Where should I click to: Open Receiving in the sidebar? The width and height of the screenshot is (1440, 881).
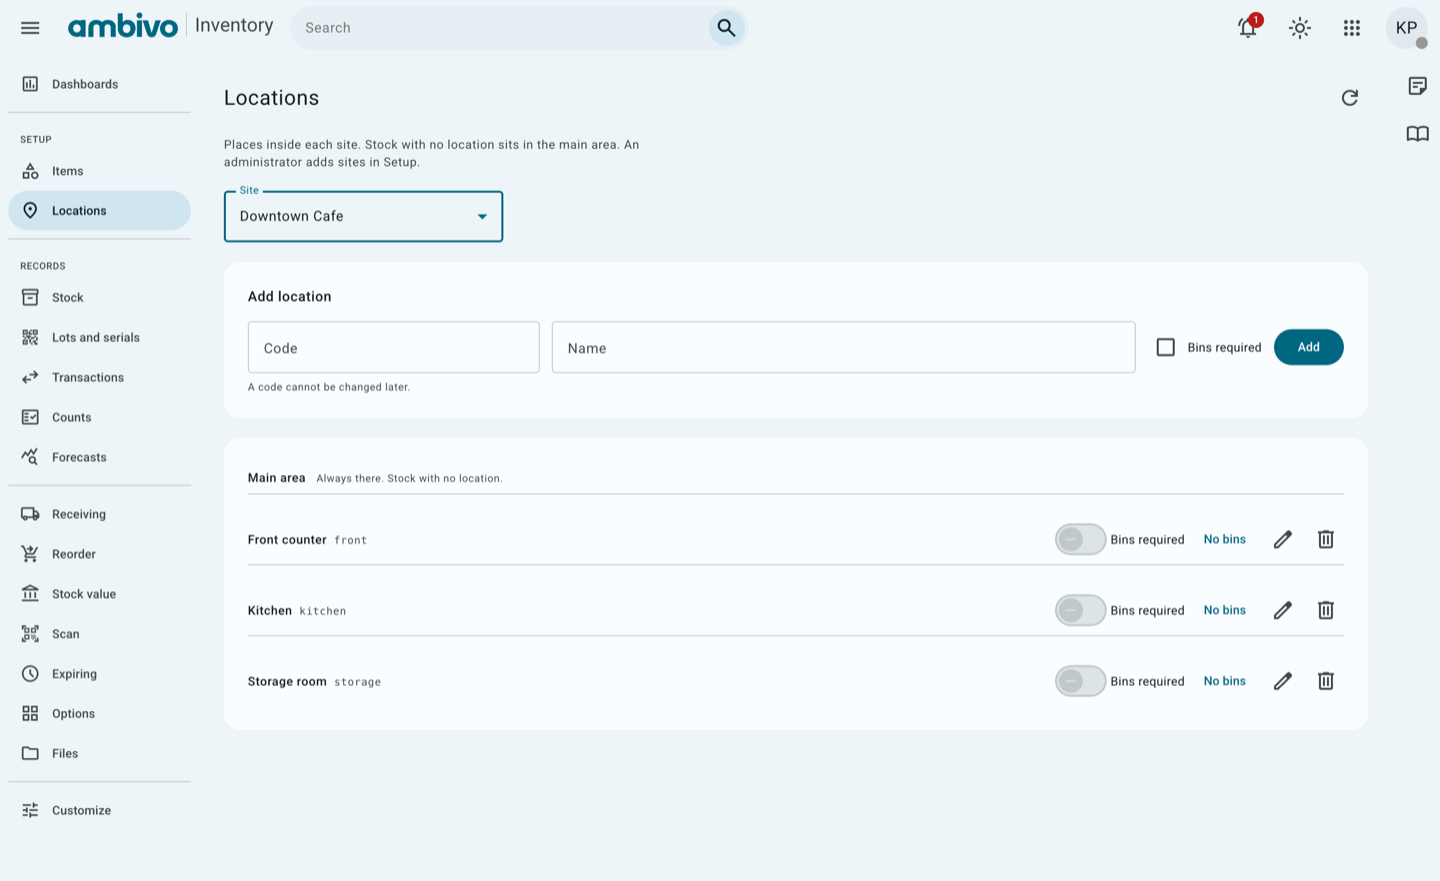[99, 515]
